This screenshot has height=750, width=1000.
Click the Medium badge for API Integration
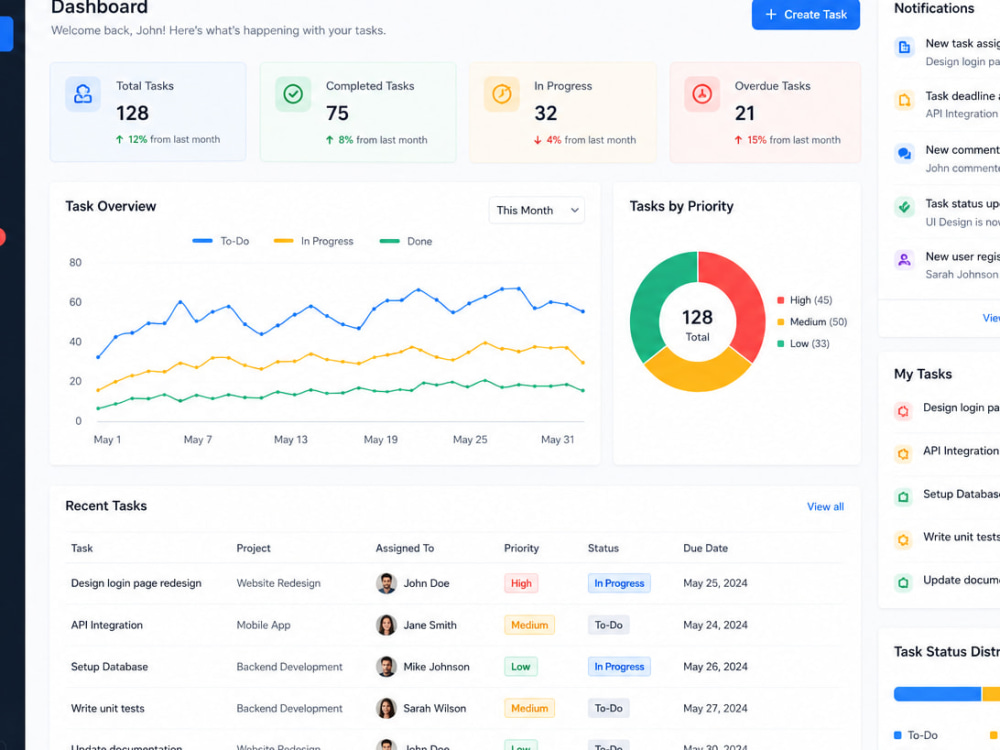pyautogui.click(x=529, y=625)
